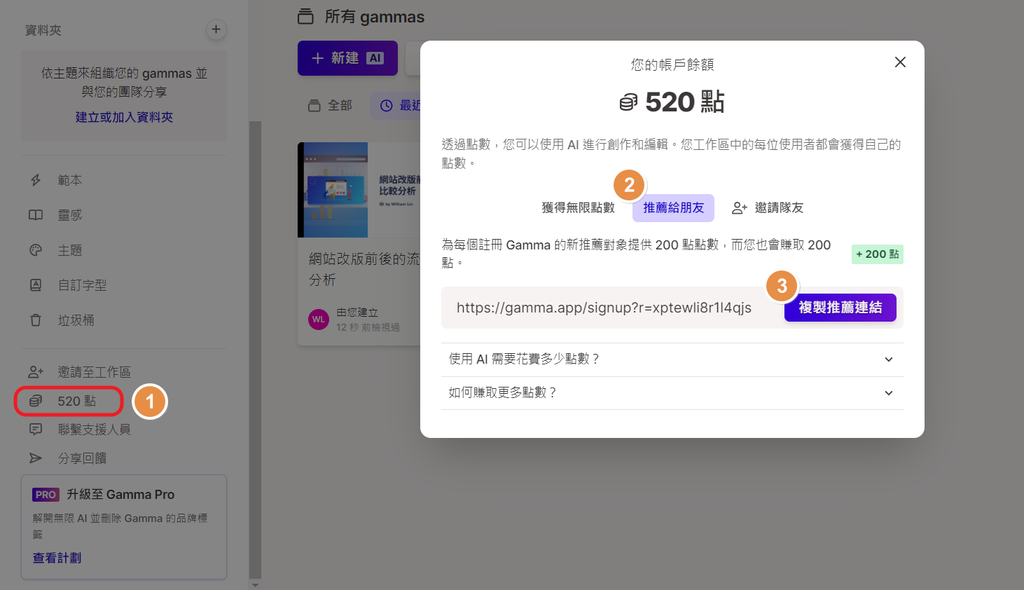Click the 分享回饋 send icon
1024x590 pixels.
click(x=36, y=458)
